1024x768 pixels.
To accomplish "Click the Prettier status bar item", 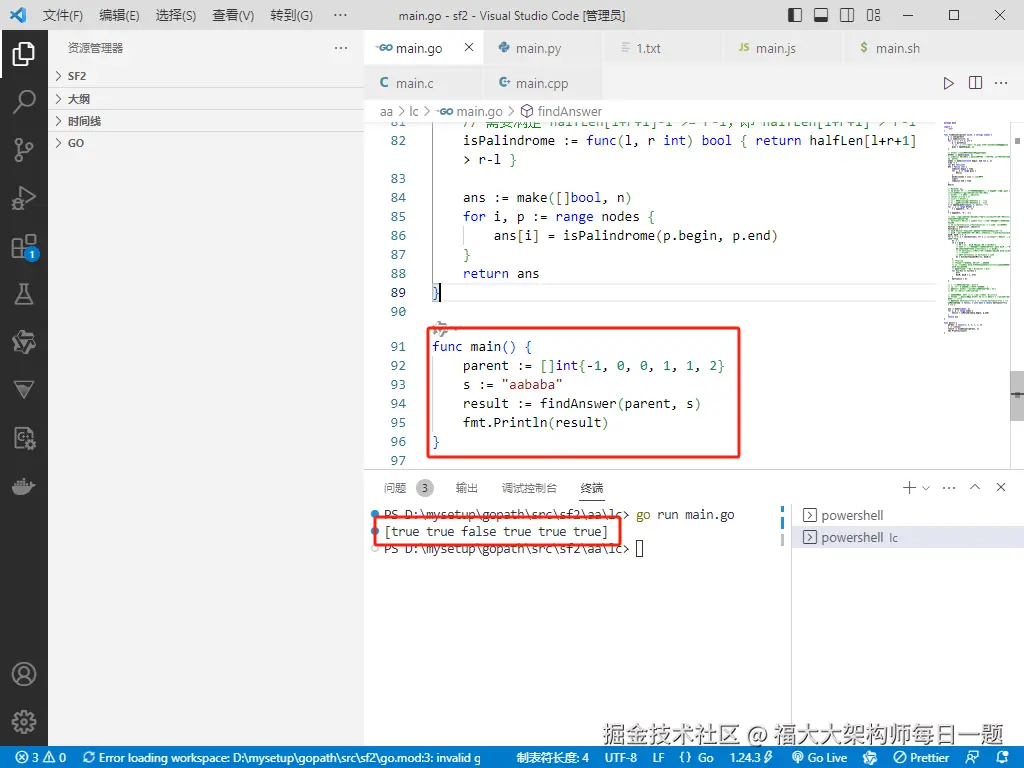I will (921, 758).
